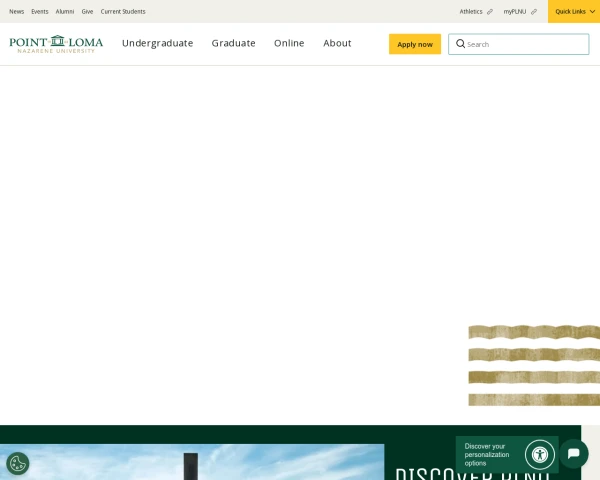600x480 pixels.
Task: Open the chat bubble widget
Action: click(x=574, y=454)
